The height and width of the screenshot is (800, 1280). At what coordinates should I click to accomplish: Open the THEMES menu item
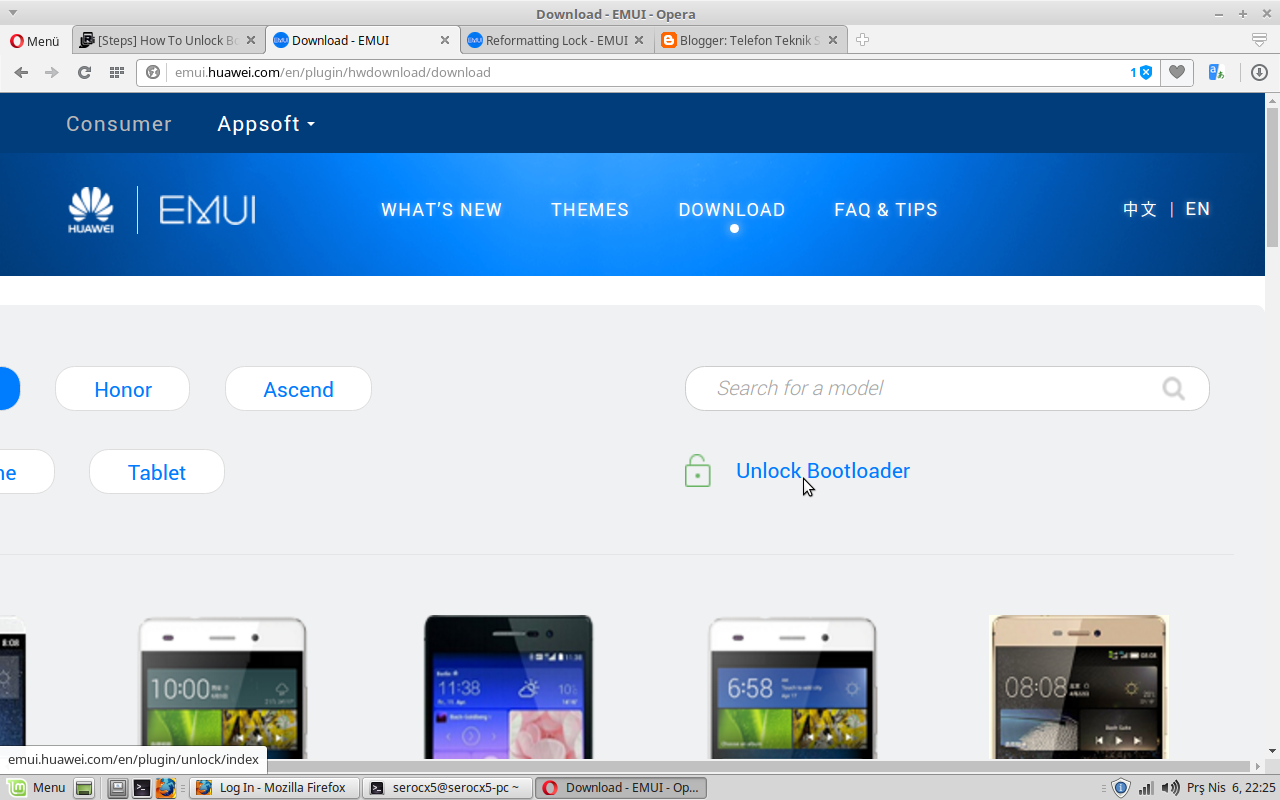coord(590,210)
